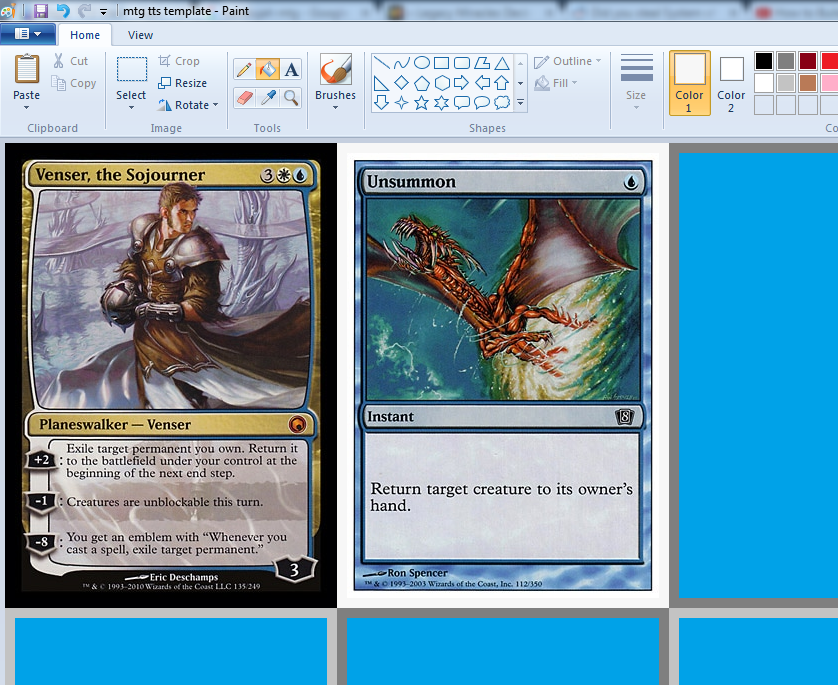Activate the Color 2 selector
838x685 pixels.
(731, 83)
